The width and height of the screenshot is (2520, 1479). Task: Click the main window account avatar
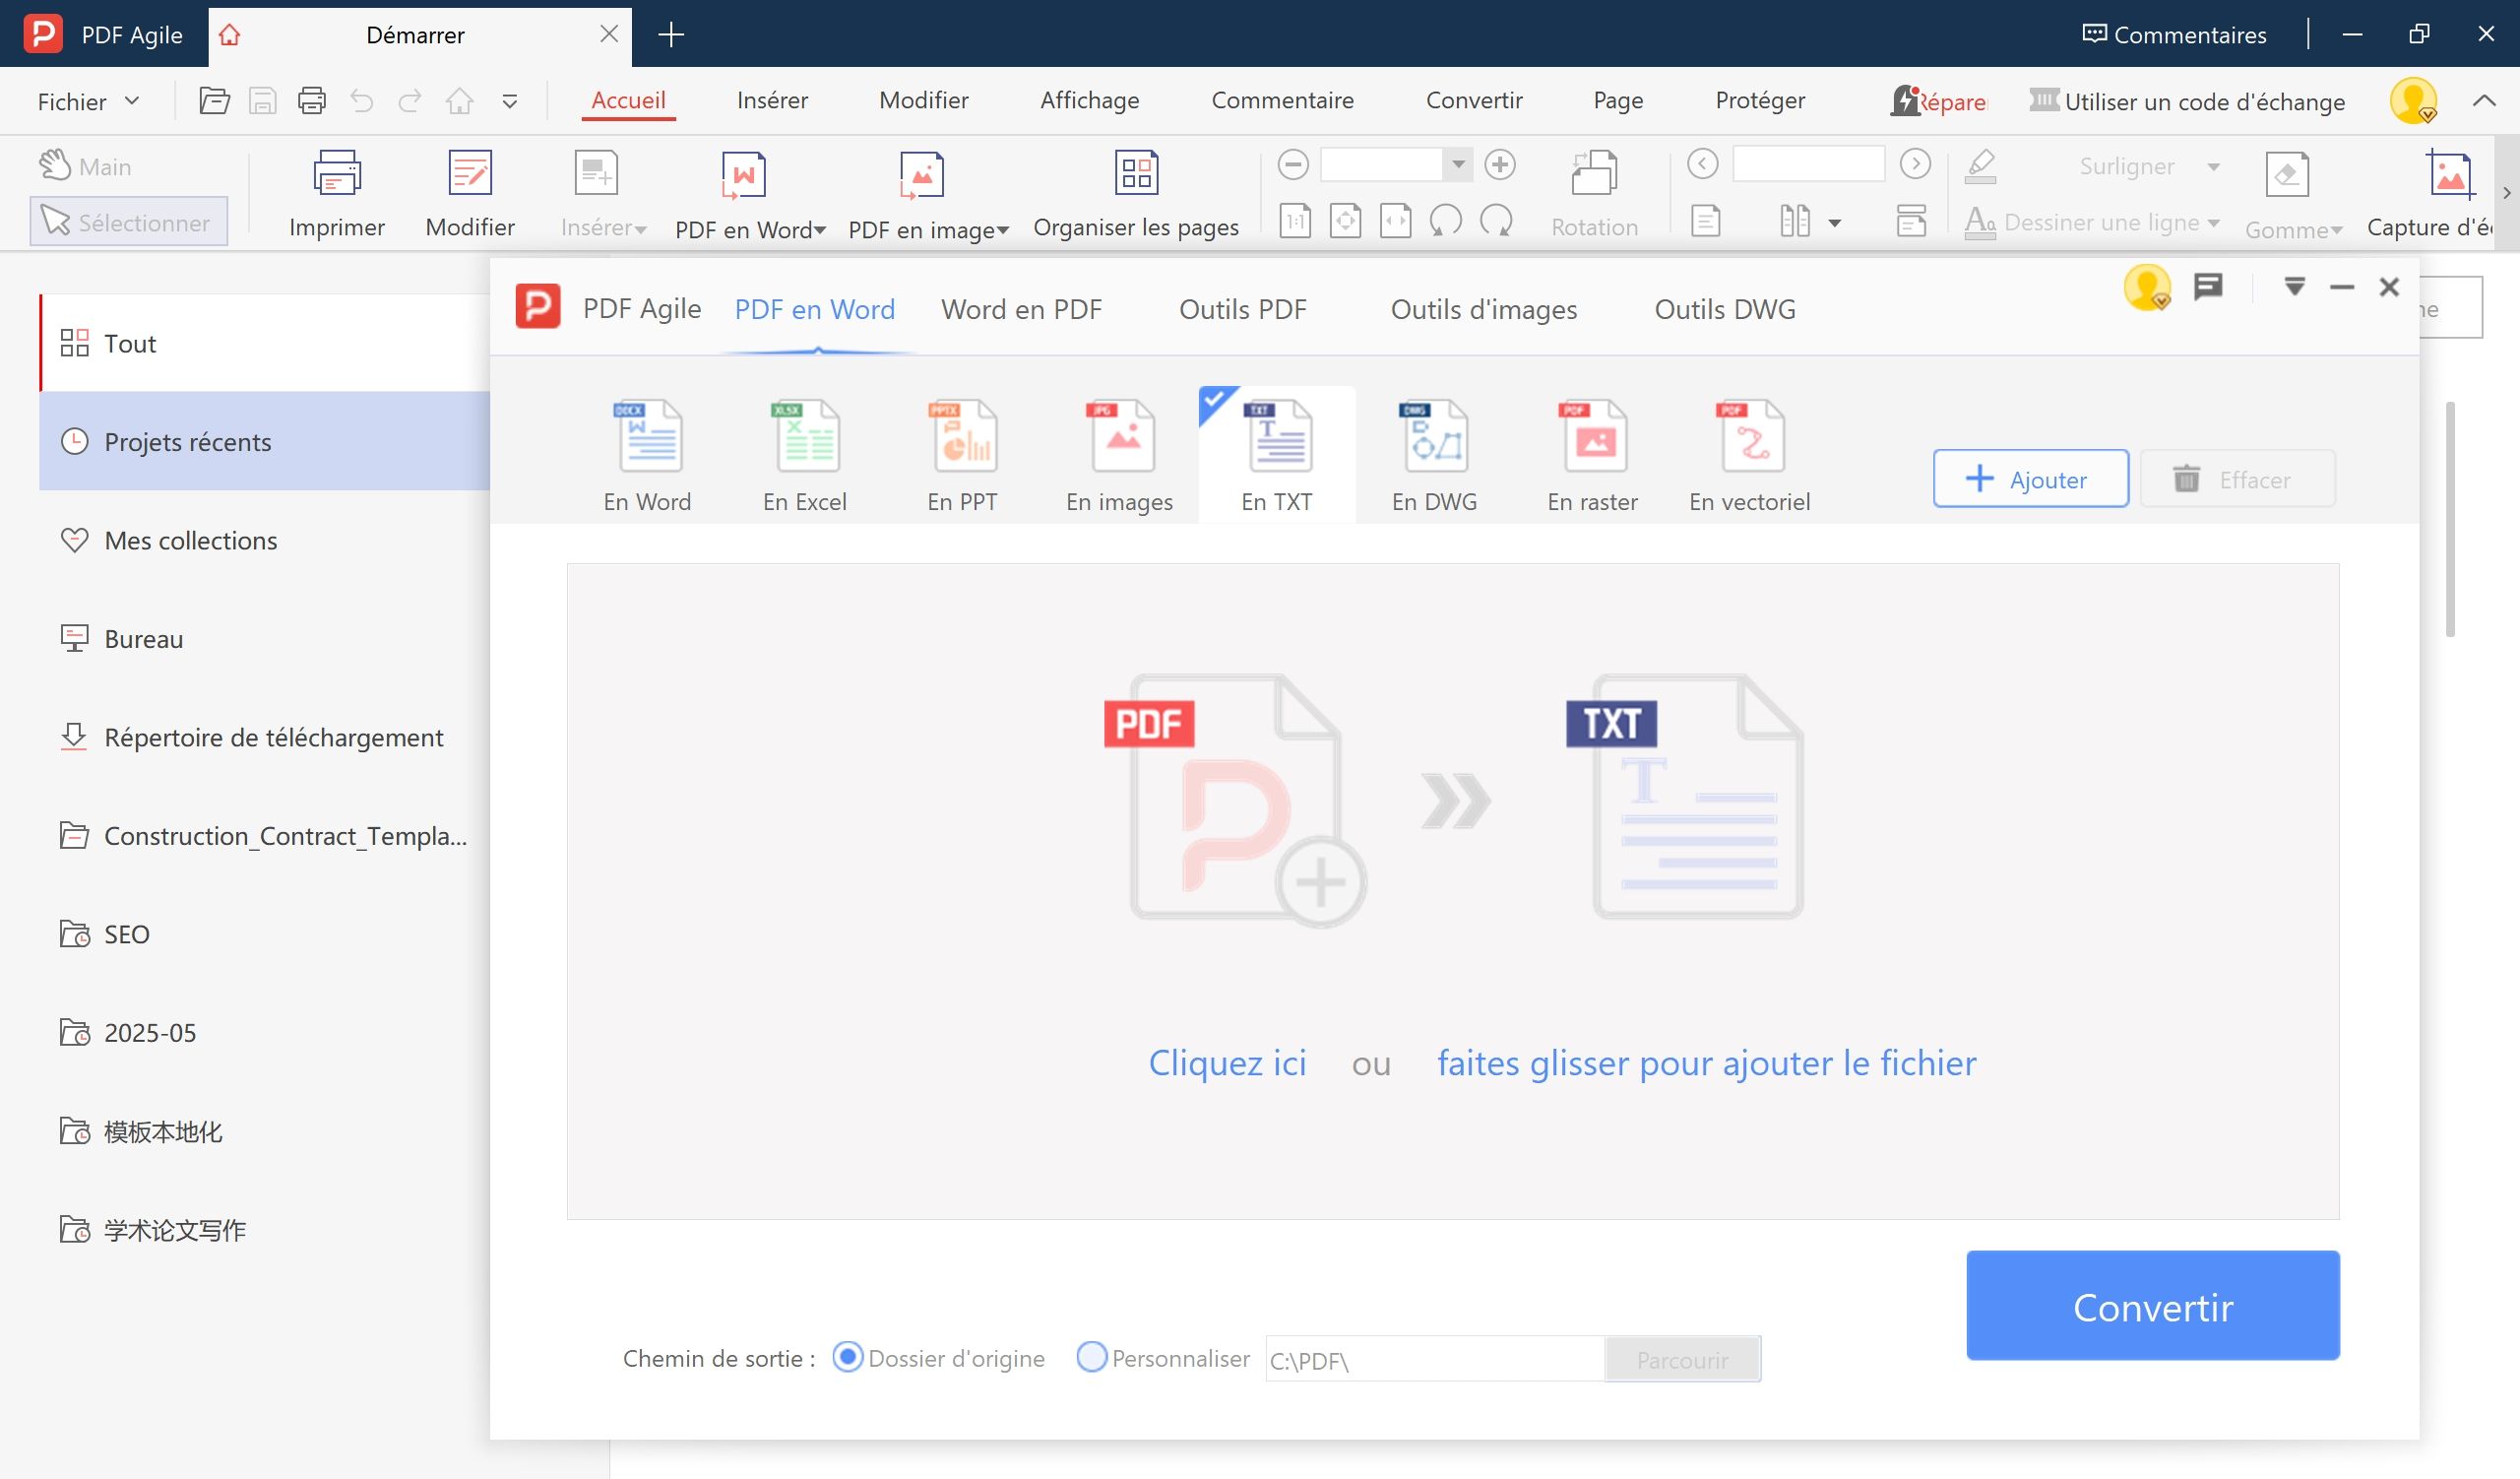point(2413,101)
